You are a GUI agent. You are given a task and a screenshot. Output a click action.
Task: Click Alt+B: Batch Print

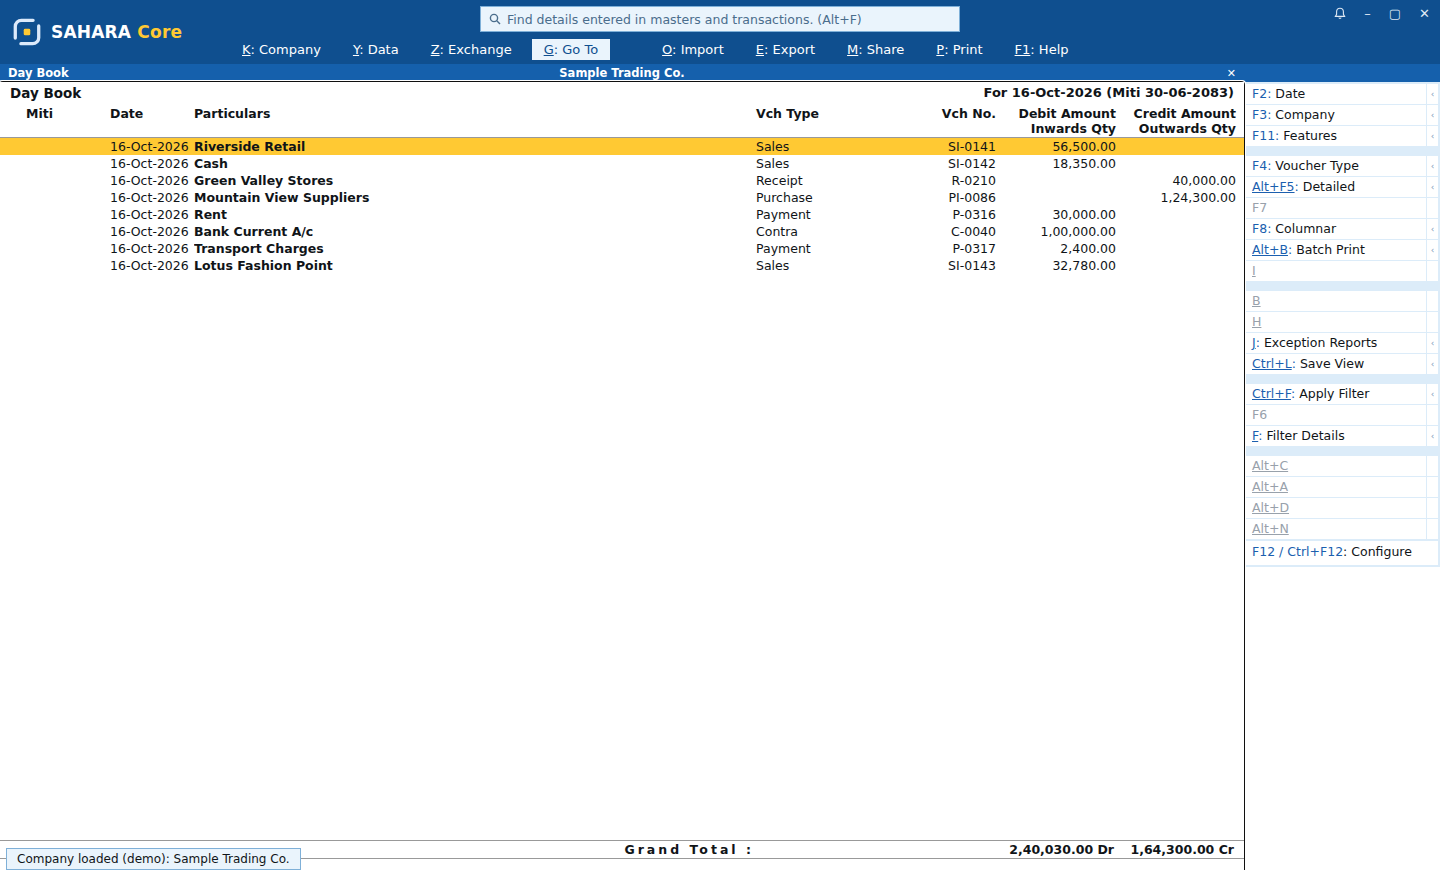click(1336, 250)
